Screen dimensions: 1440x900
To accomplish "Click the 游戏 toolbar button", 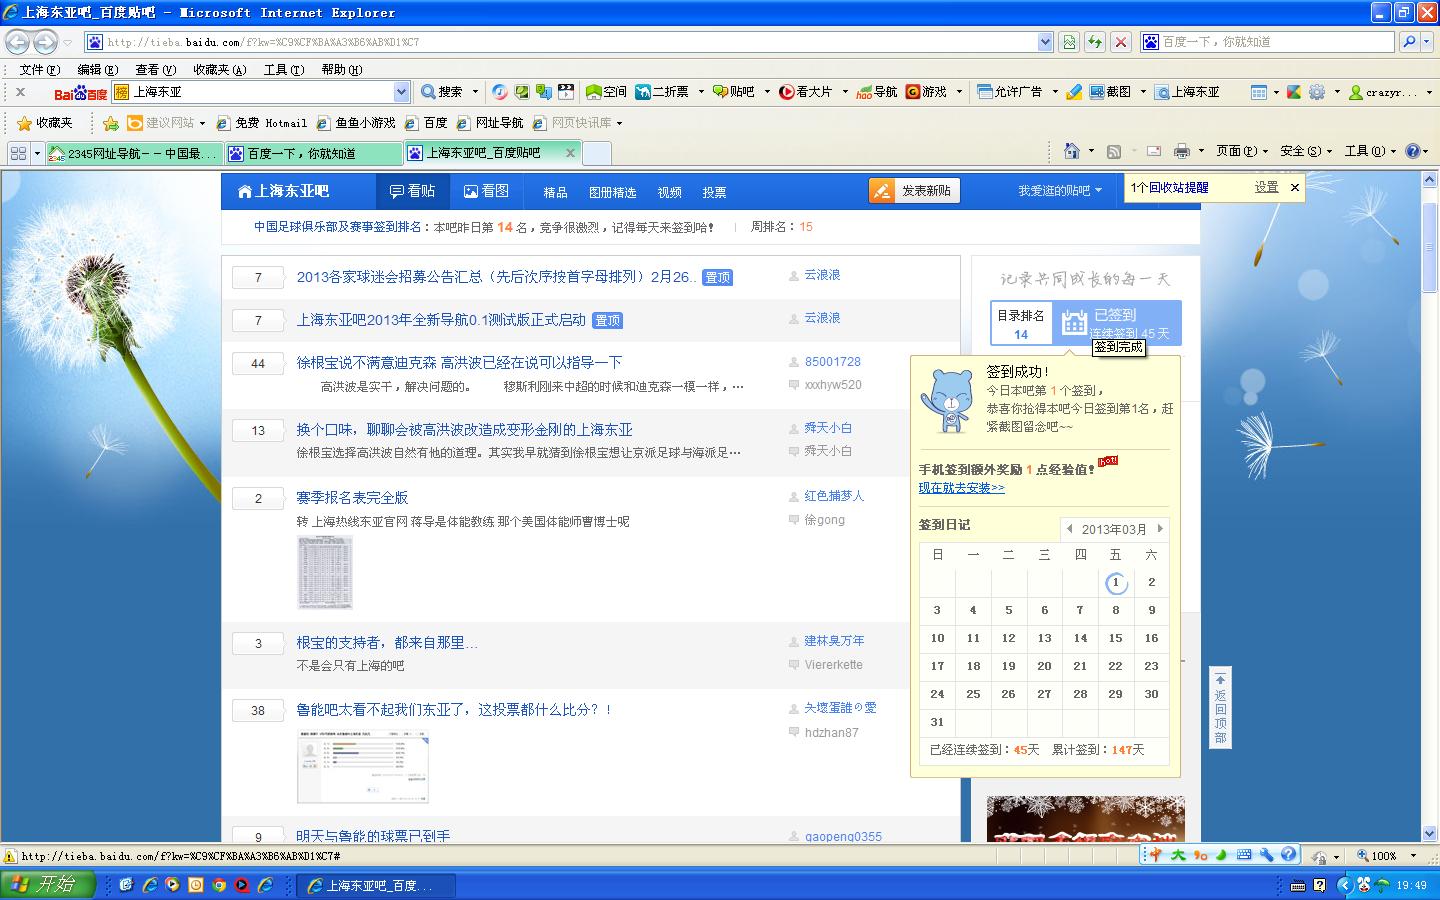I will pos(926,91).
